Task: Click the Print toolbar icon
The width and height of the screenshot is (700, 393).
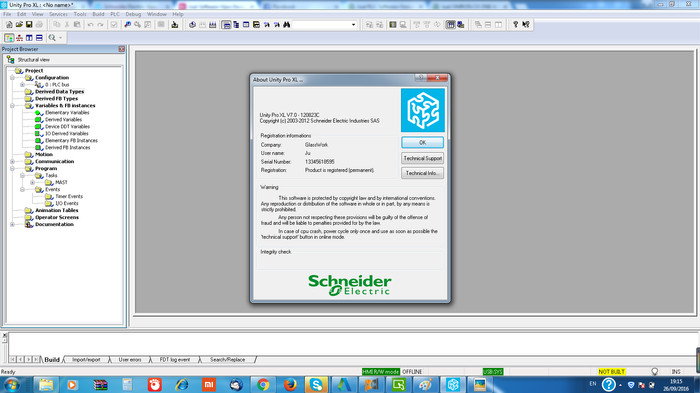Action: point(39,25)
